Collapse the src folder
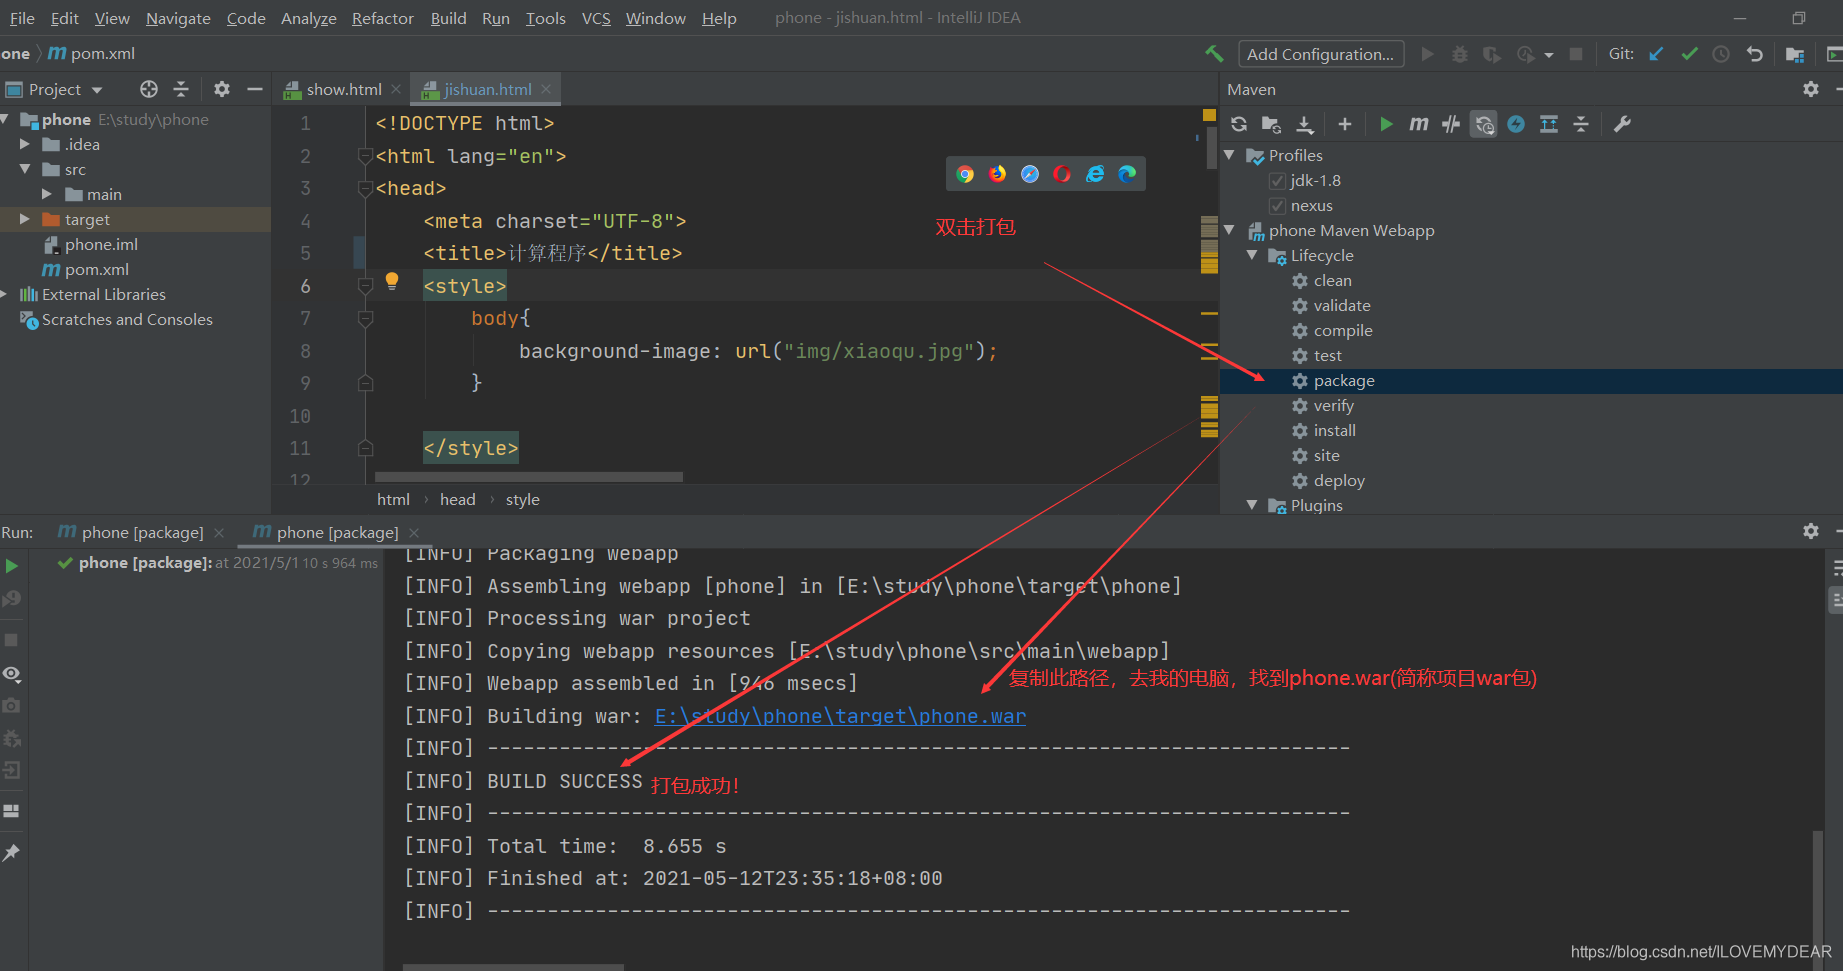Image resolution: width=1843 pixels, height=971 pixels. point(25,169)
